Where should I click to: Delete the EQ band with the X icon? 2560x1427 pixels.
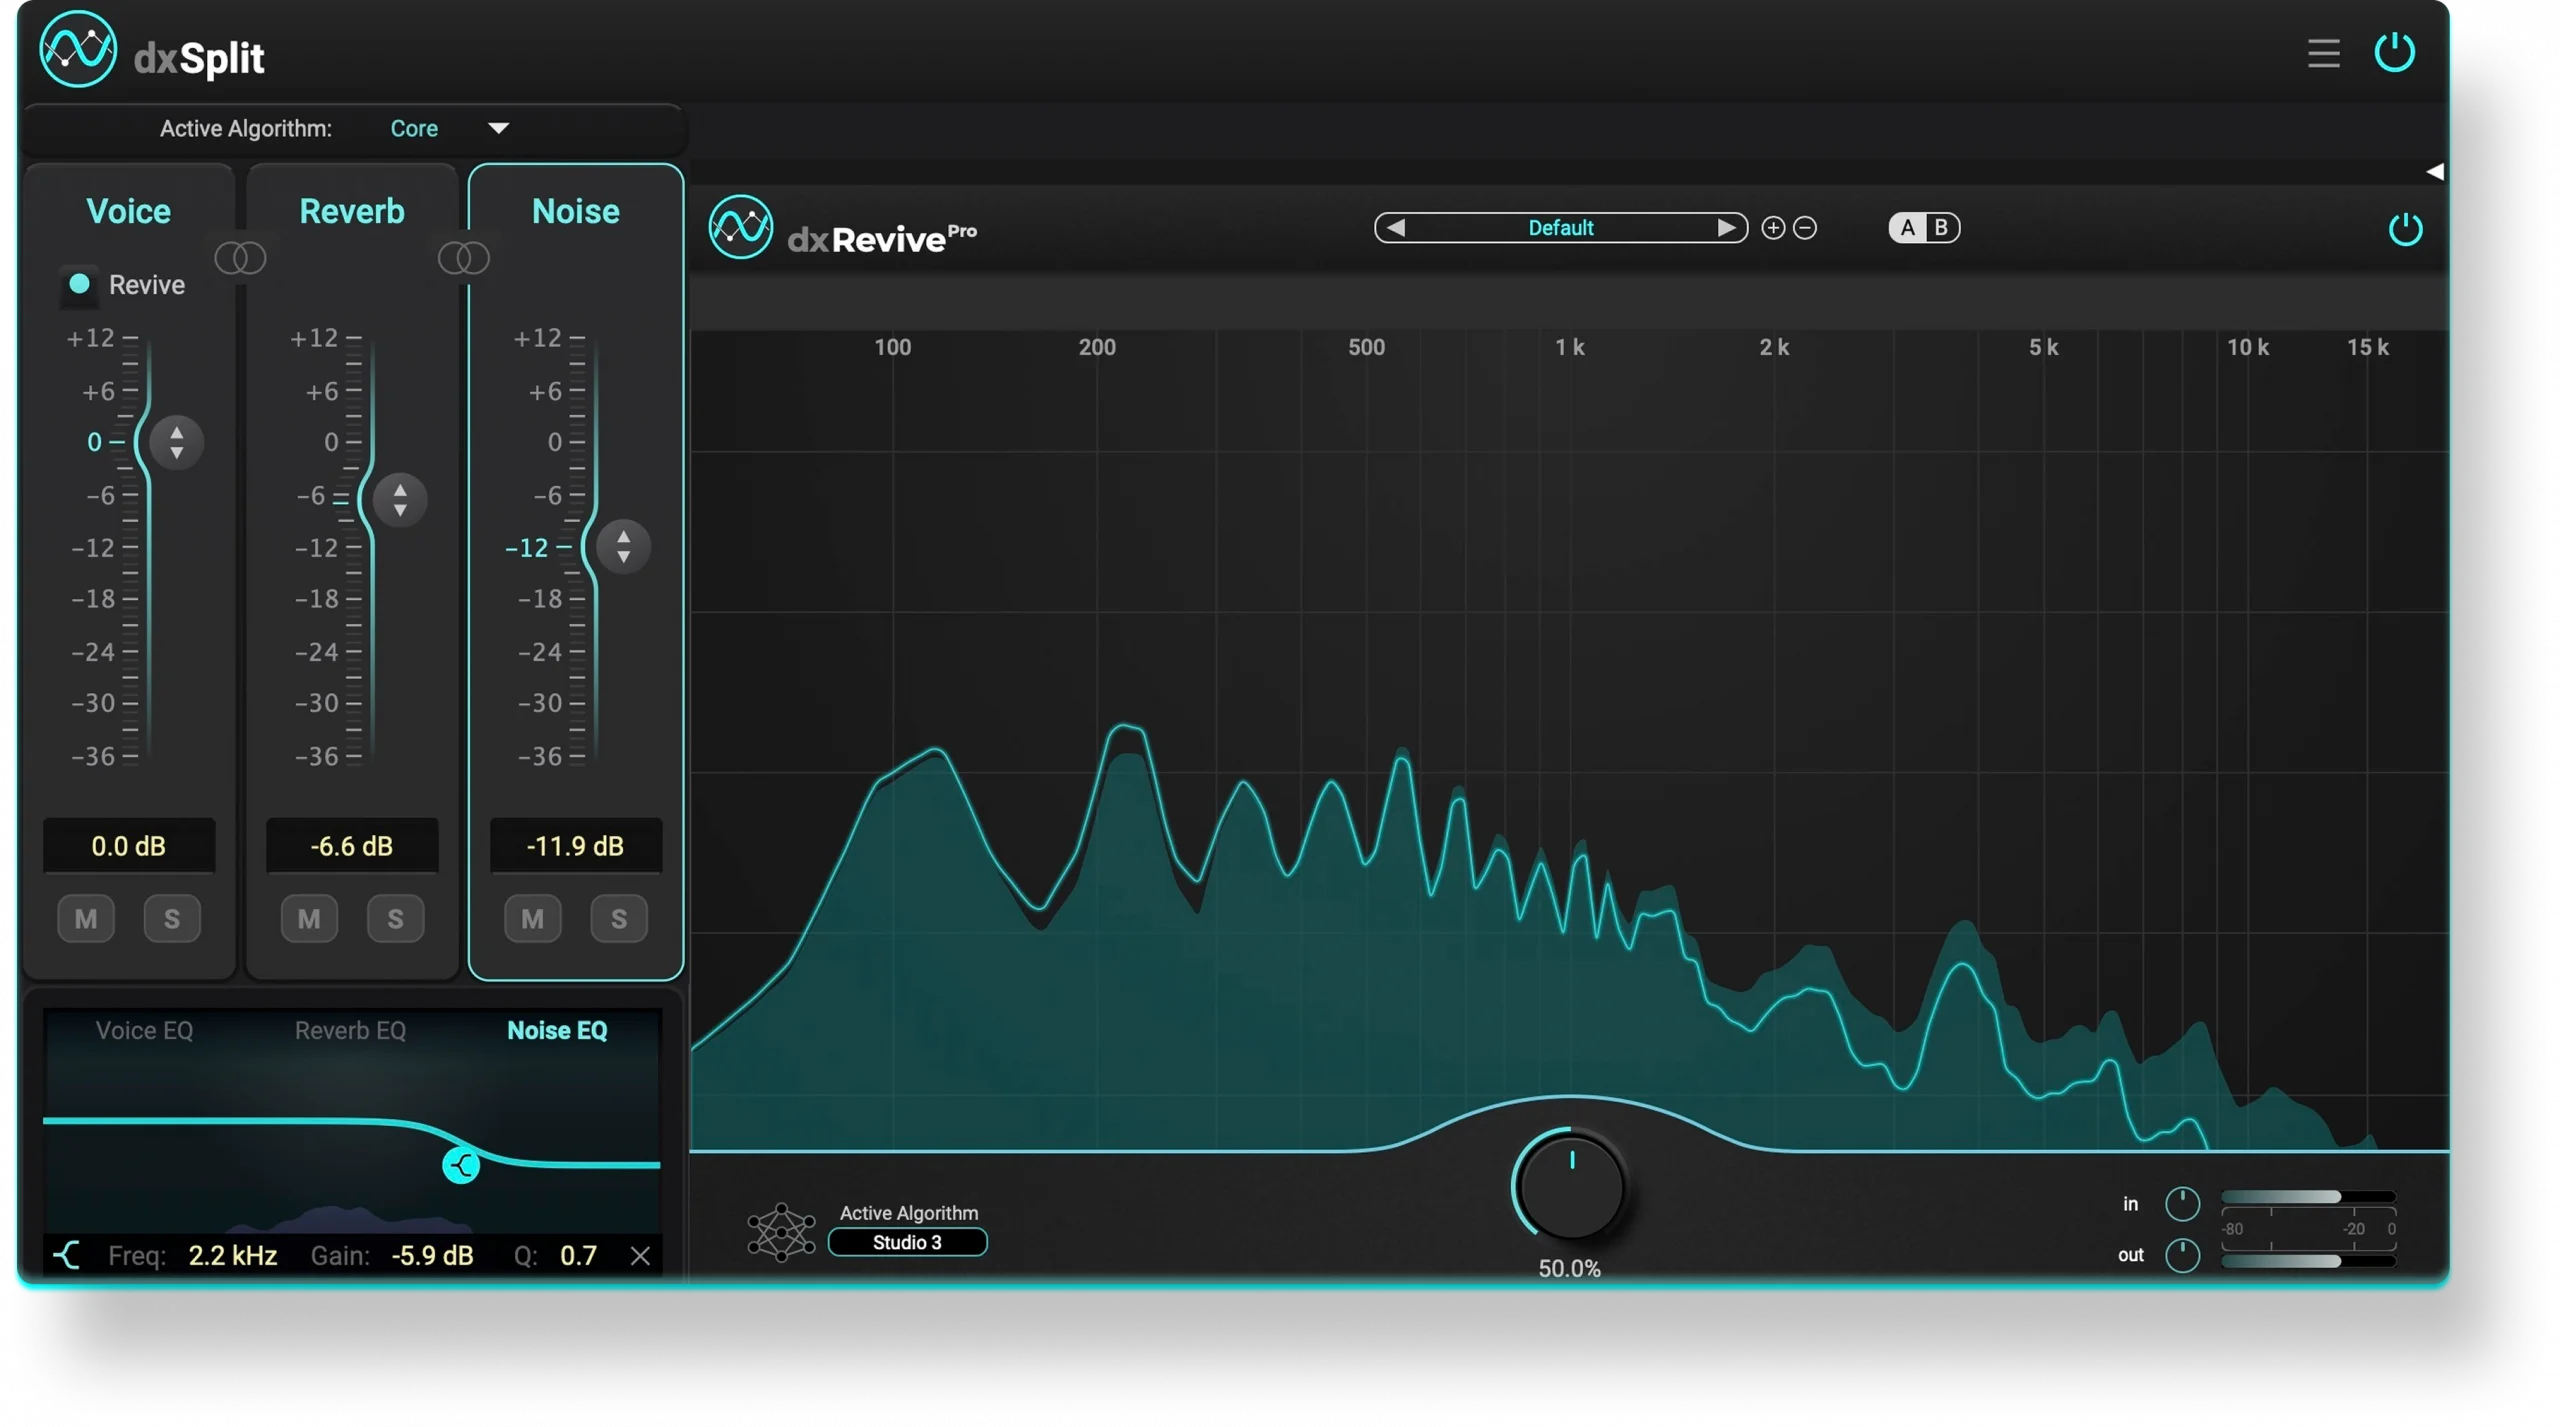coord(640,1256)
